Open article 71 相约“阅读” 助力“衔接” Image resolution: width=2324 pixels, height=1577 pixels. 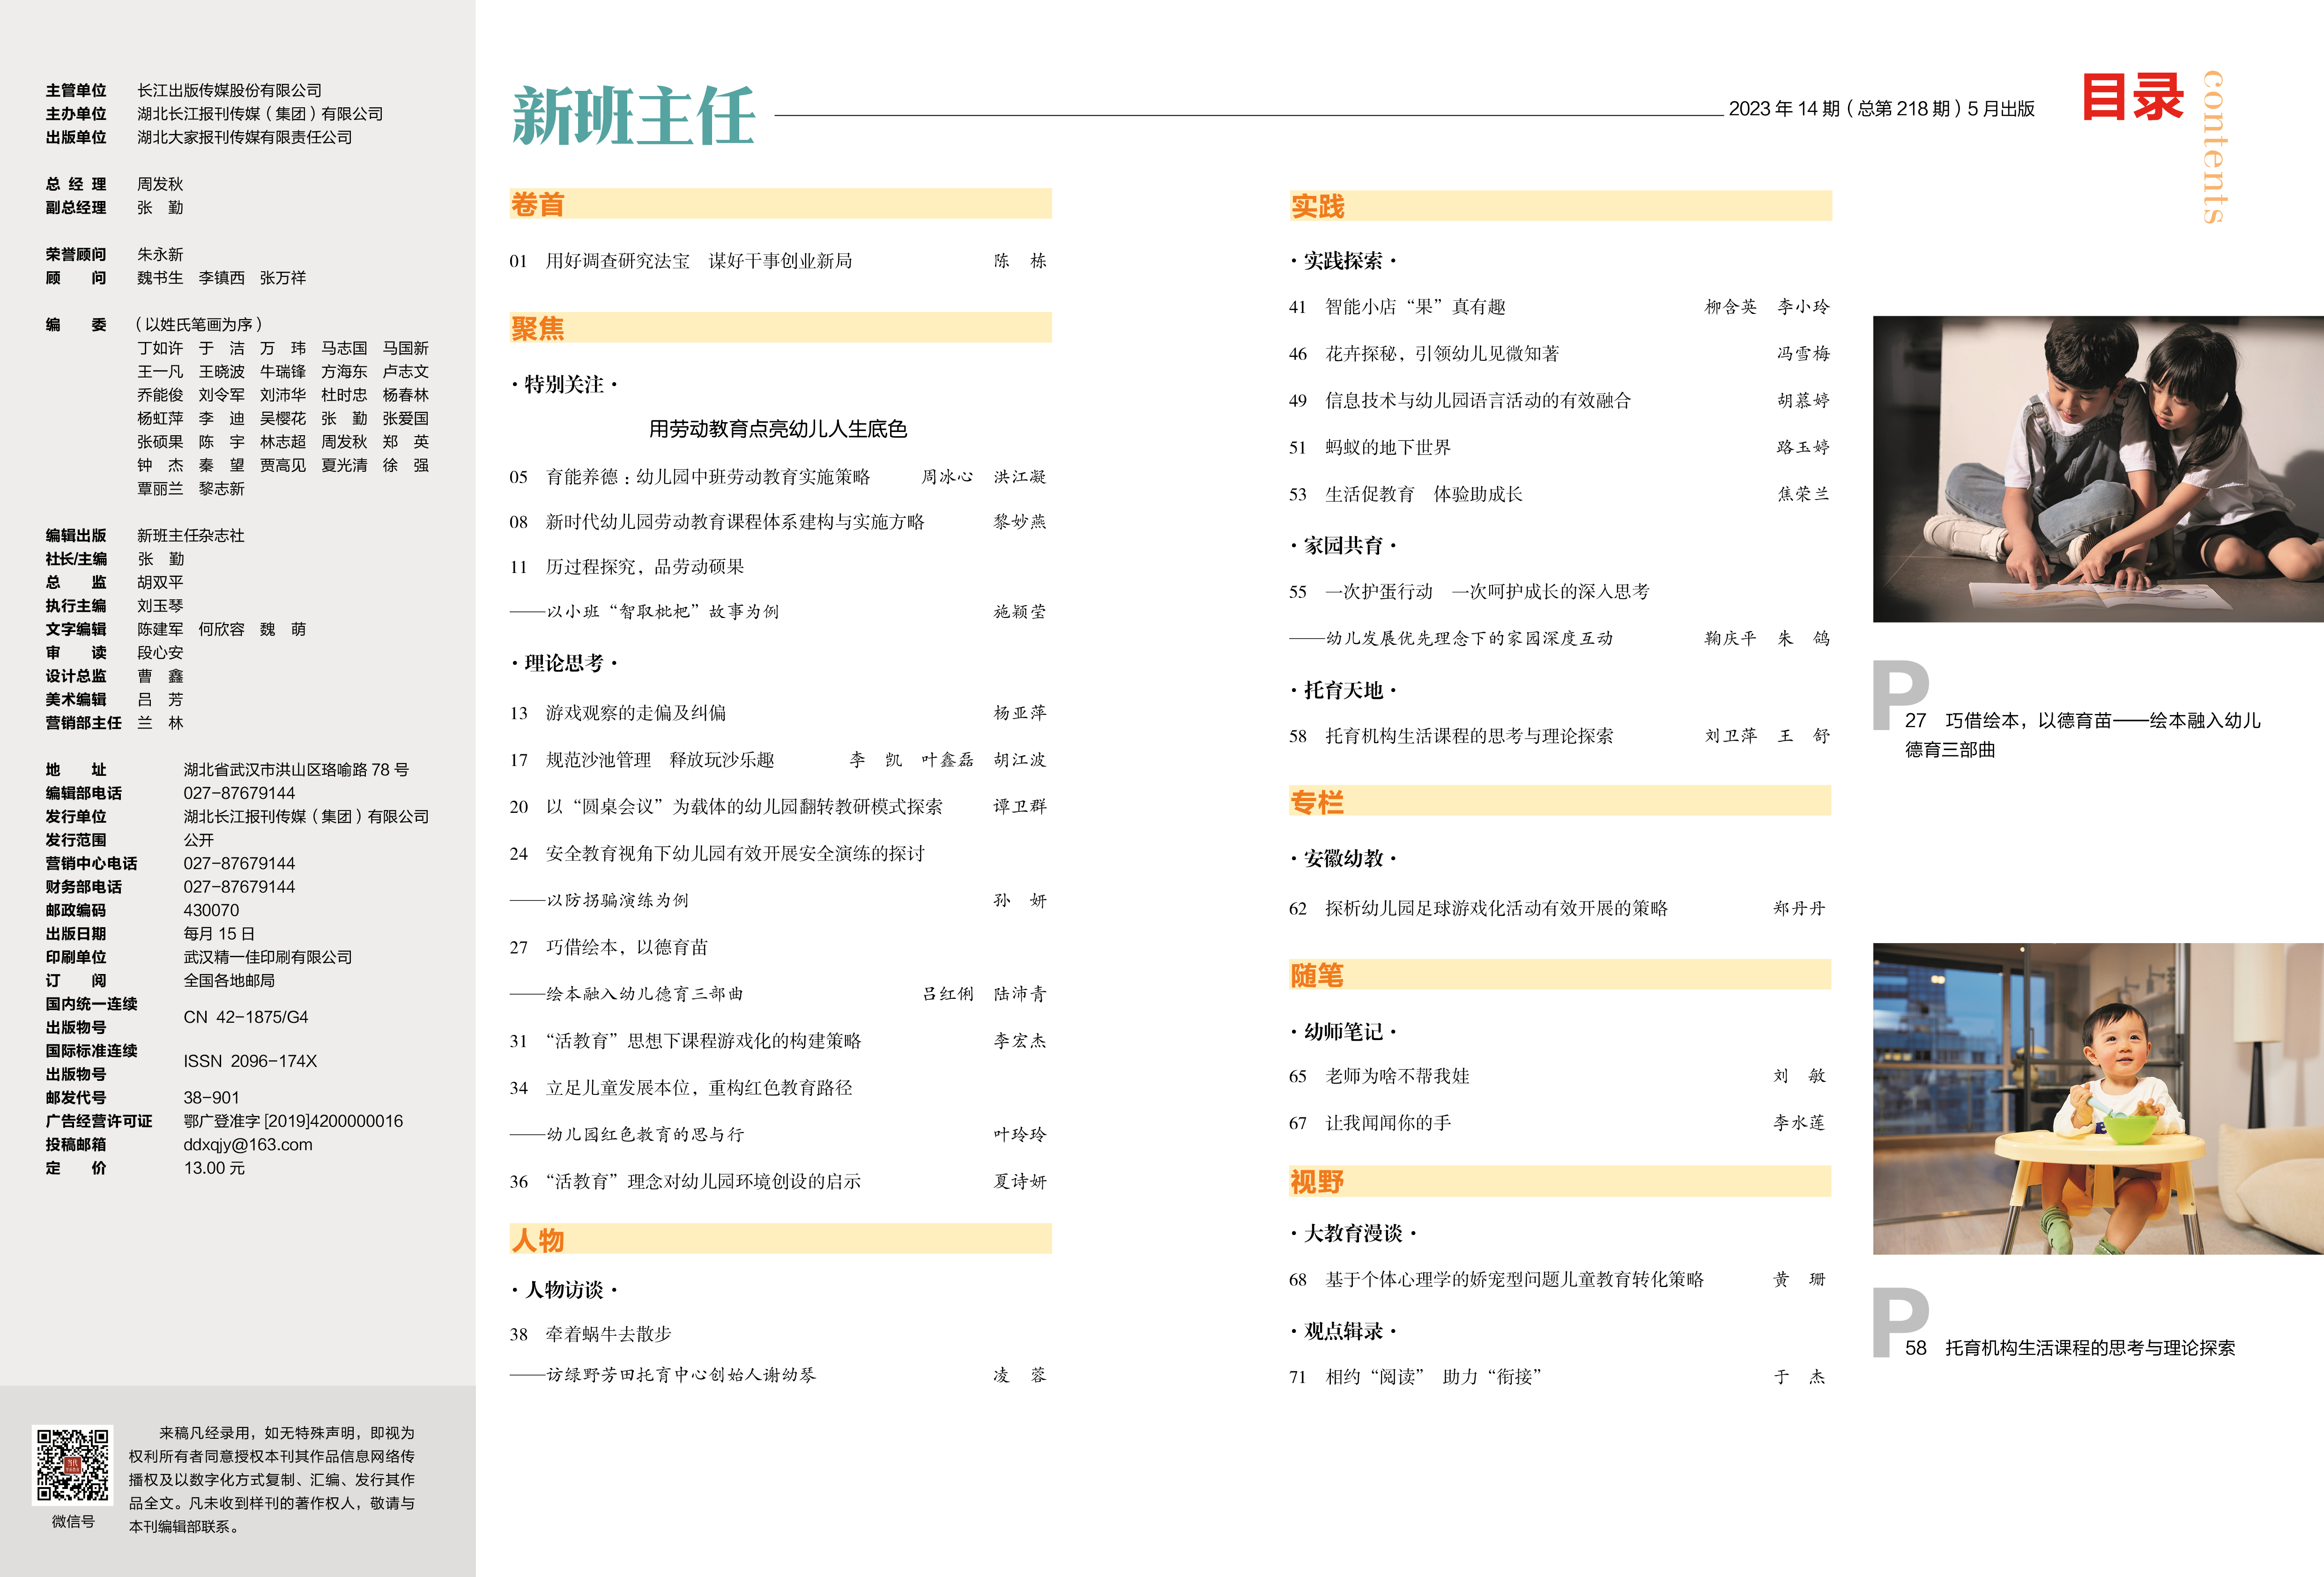[1432, 1377]
